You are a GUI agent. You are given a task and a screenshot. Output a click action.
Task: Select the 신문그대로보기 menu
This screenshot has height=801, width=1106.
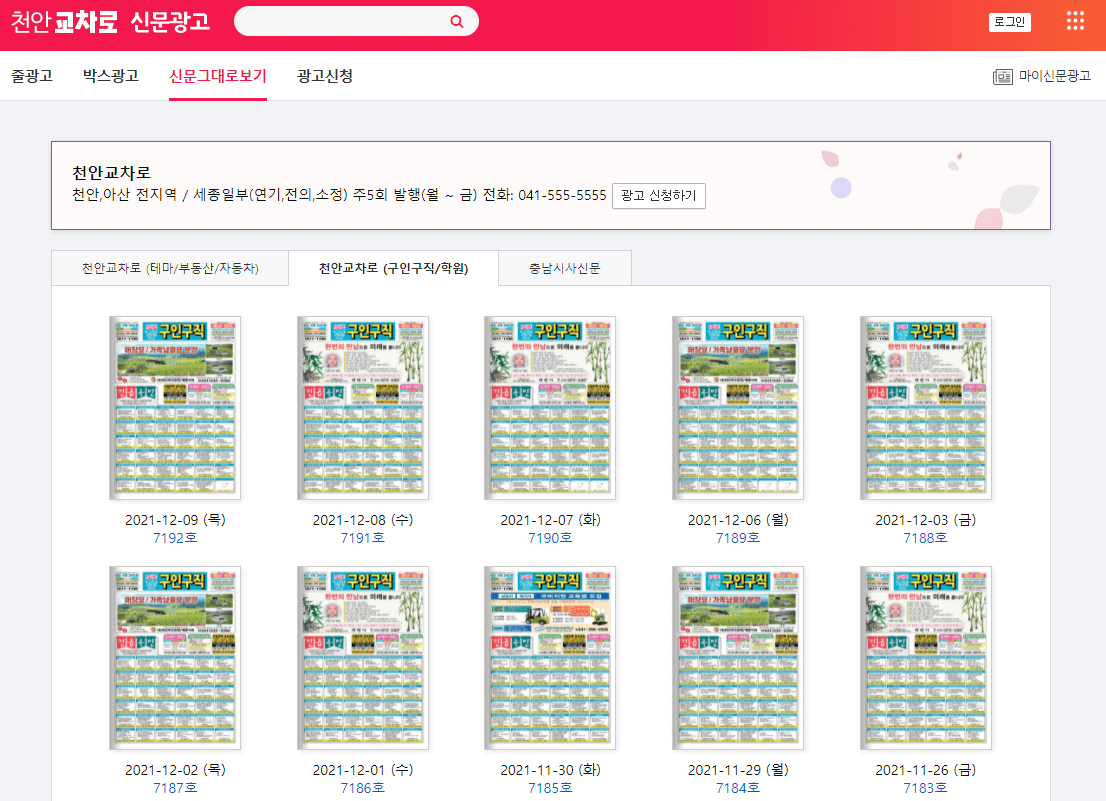tap(217, 75)
